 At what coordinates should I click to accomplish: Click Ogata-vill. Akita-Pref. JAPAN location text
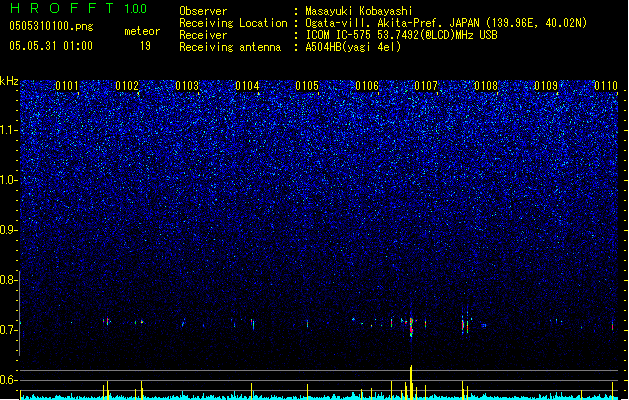pyautogui.click(x=446, y=23)
